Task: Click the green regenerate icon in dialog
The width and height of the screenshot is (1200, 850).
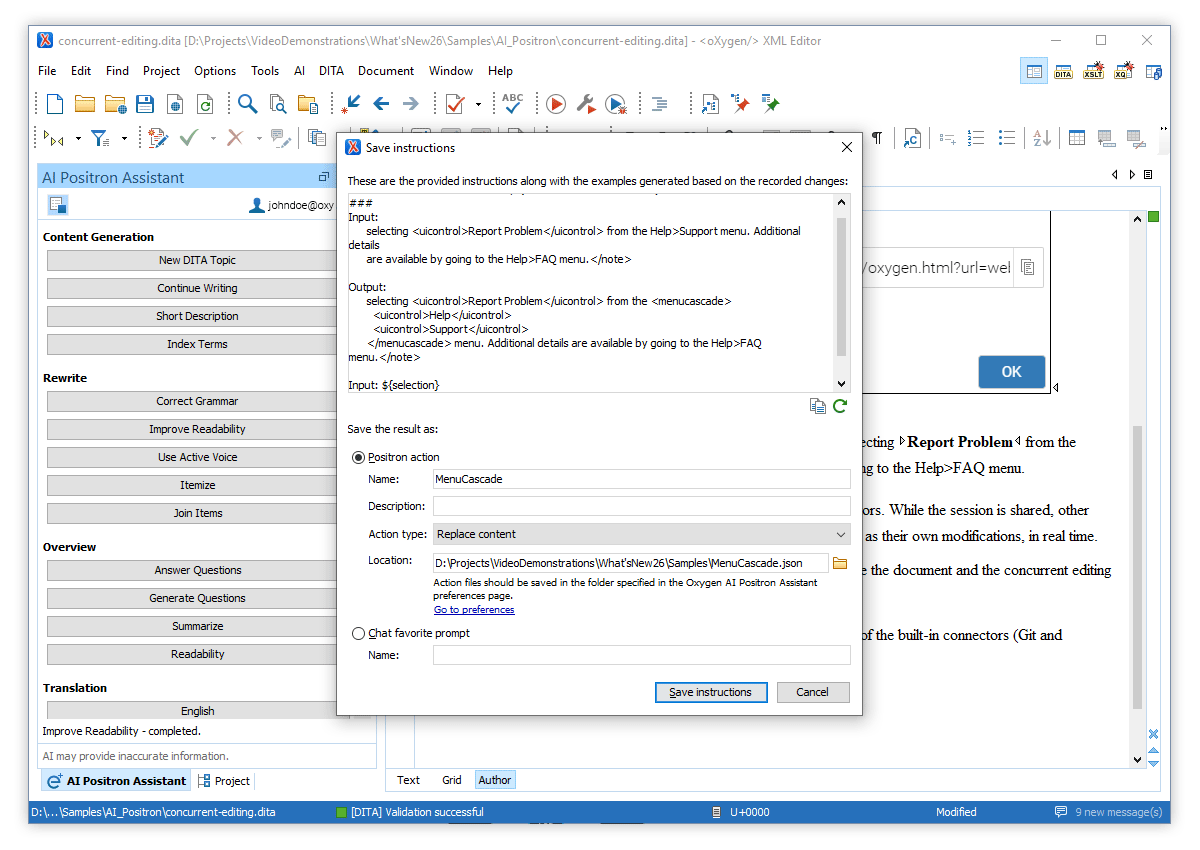Action: [840, 406]
